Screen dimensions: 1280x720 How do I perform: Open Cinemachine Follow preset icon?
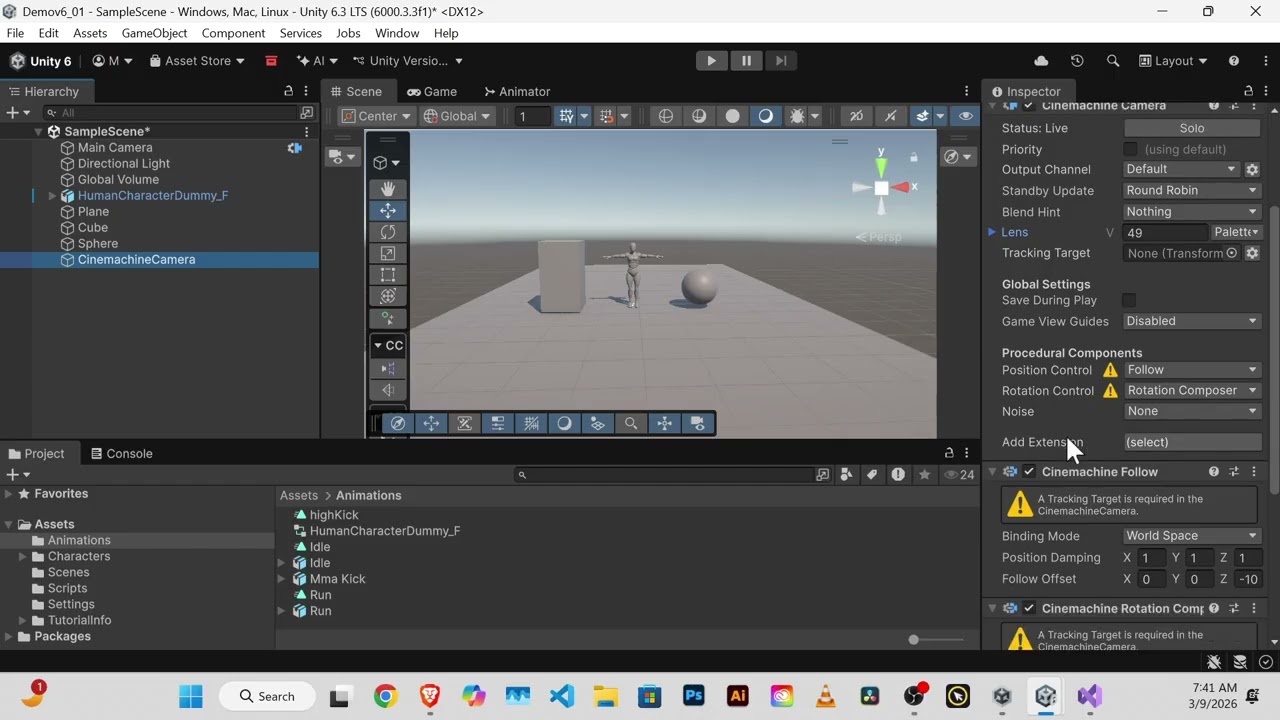1234,472
